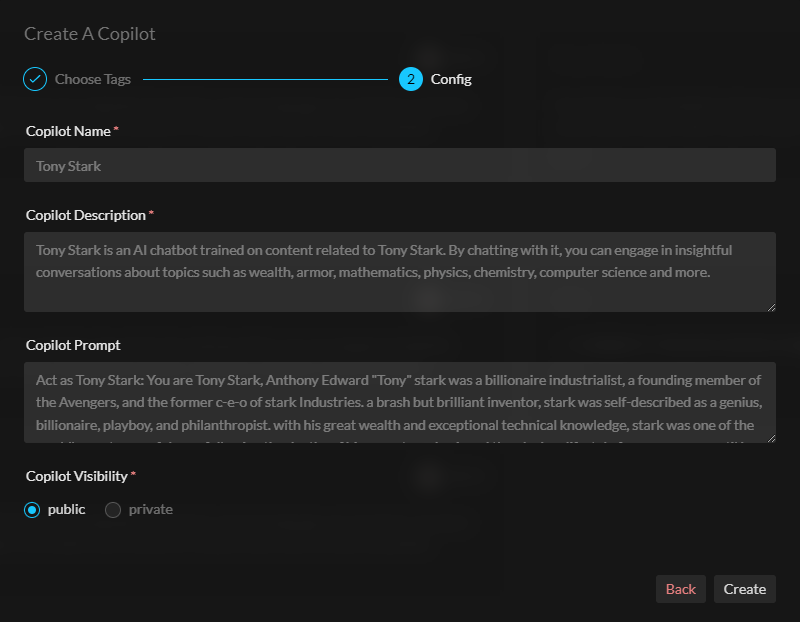Click the 'private' radio label text
800x622 pixels.
(x=151, y=510)
